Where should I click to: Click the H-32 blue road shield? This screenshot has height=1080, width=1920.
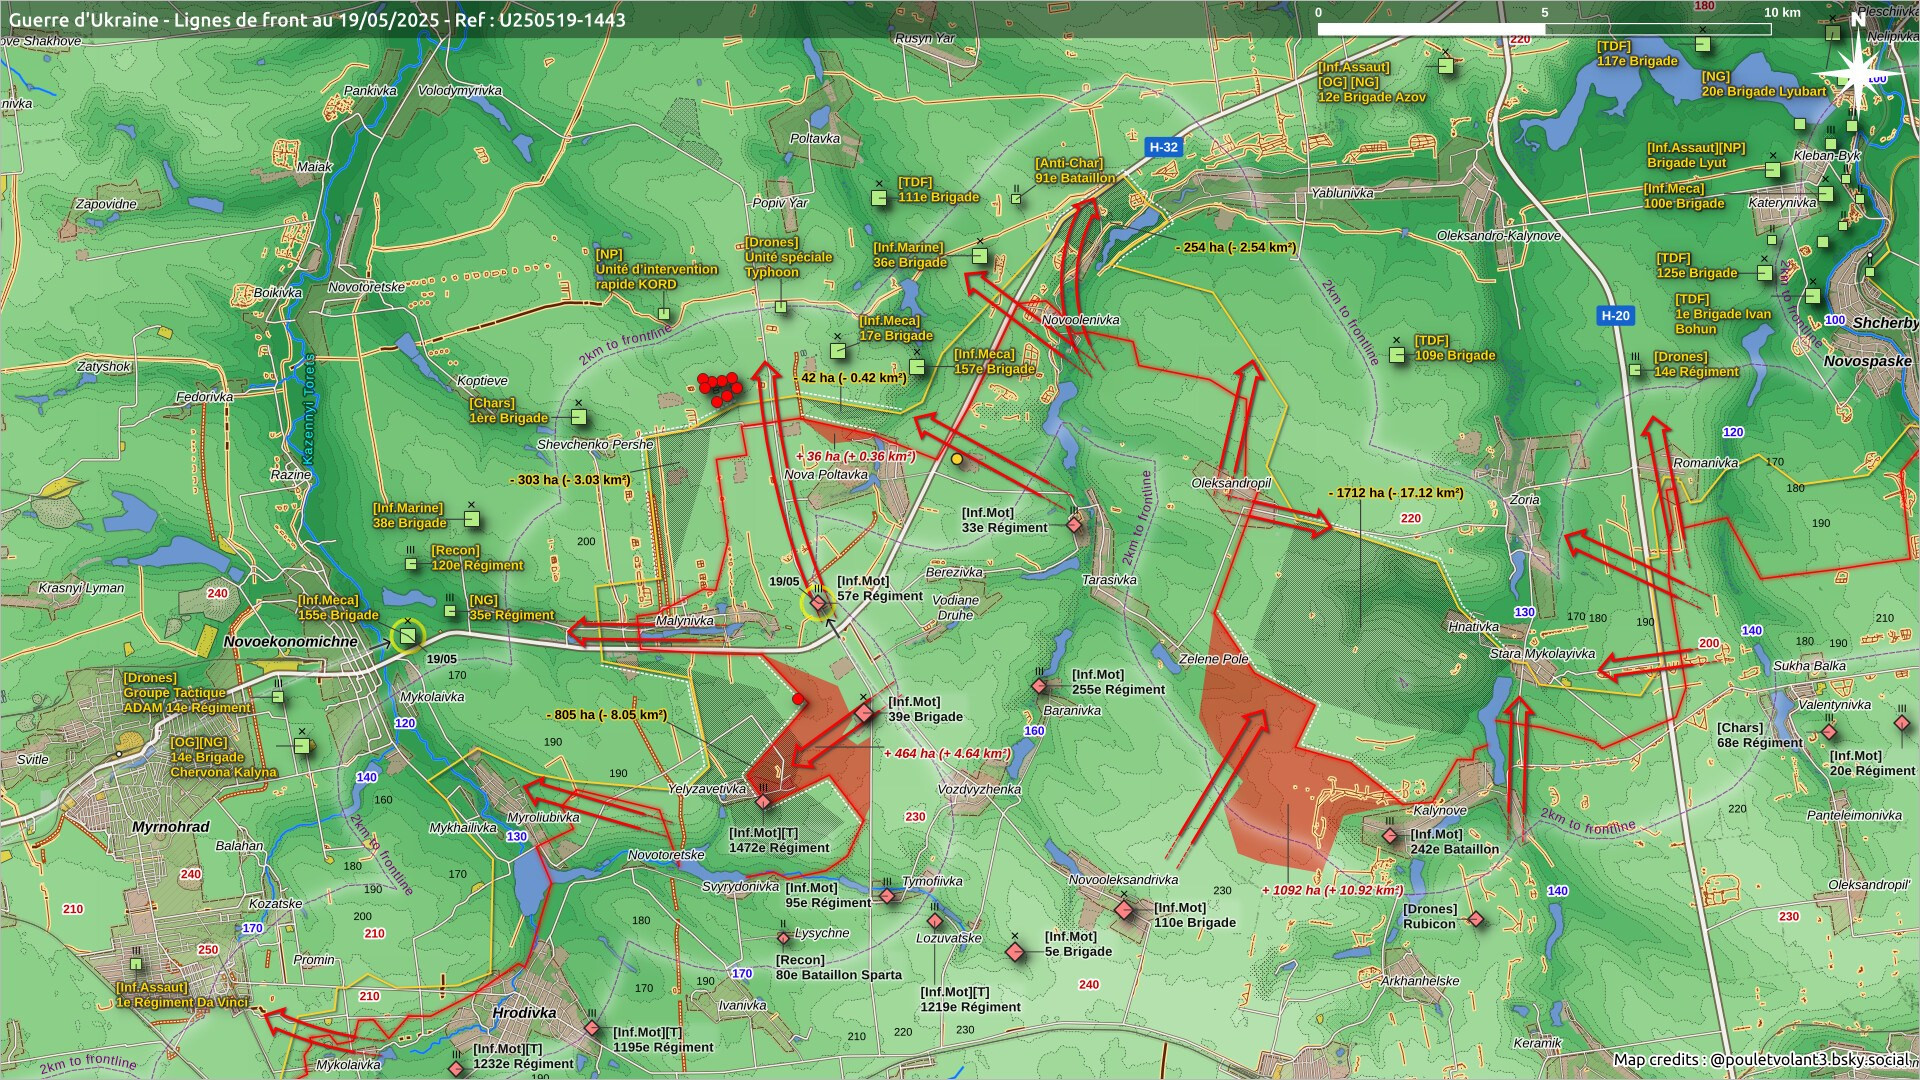pos(1163,147)
